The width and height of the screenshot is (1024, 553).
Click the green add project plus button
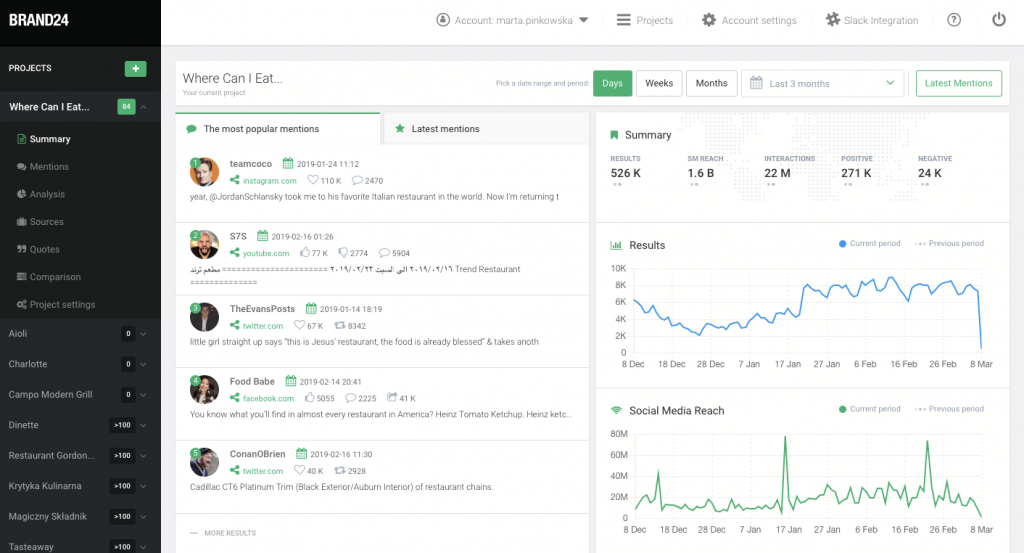point(135,69)
